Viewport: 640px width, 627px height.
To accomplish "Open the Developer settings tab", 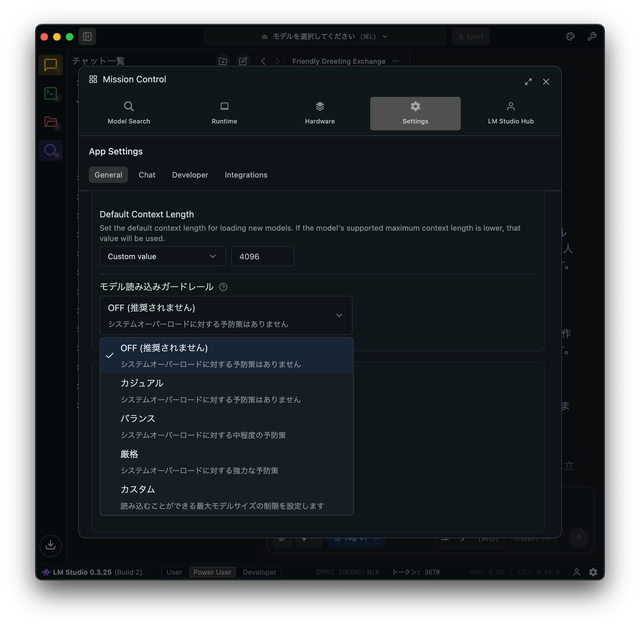I will point(190,175).
